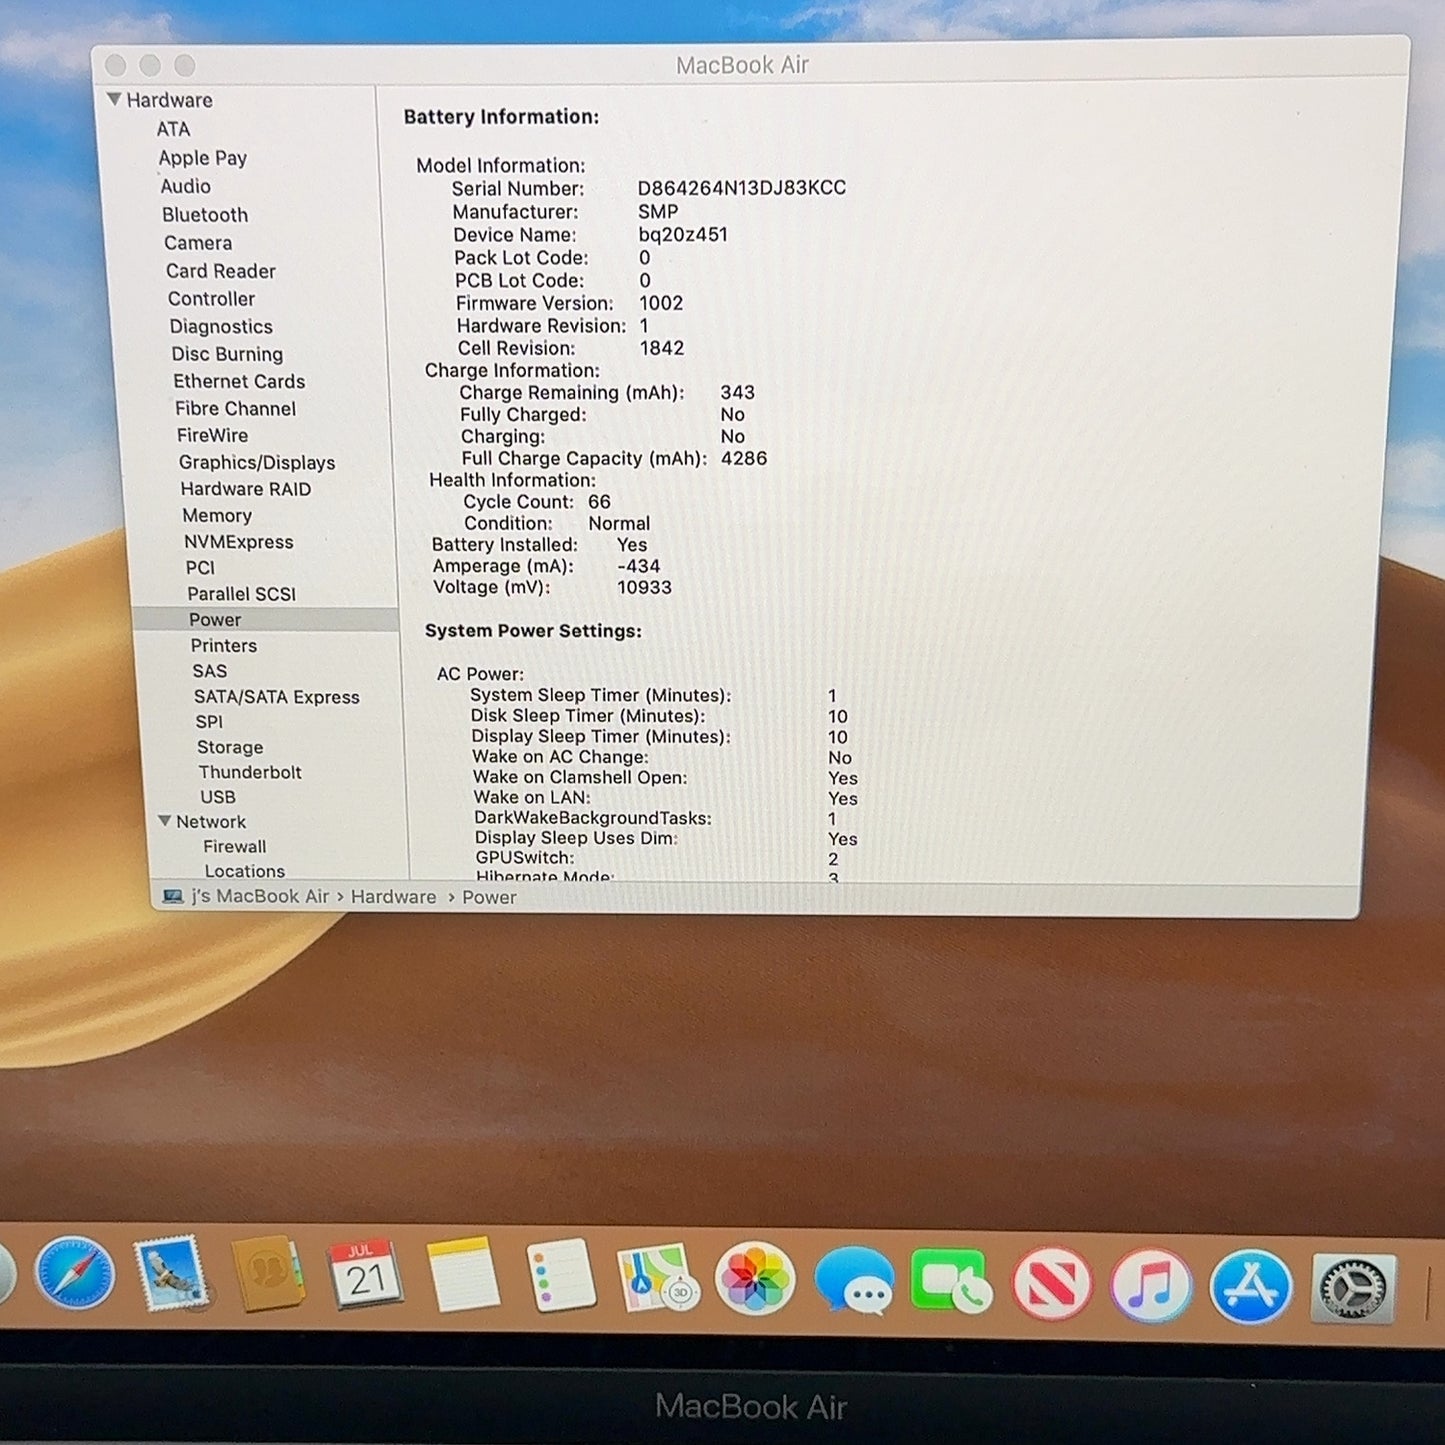Click the Amperage value -434
Screen dimensions: 1445x1445
[638, 566]
